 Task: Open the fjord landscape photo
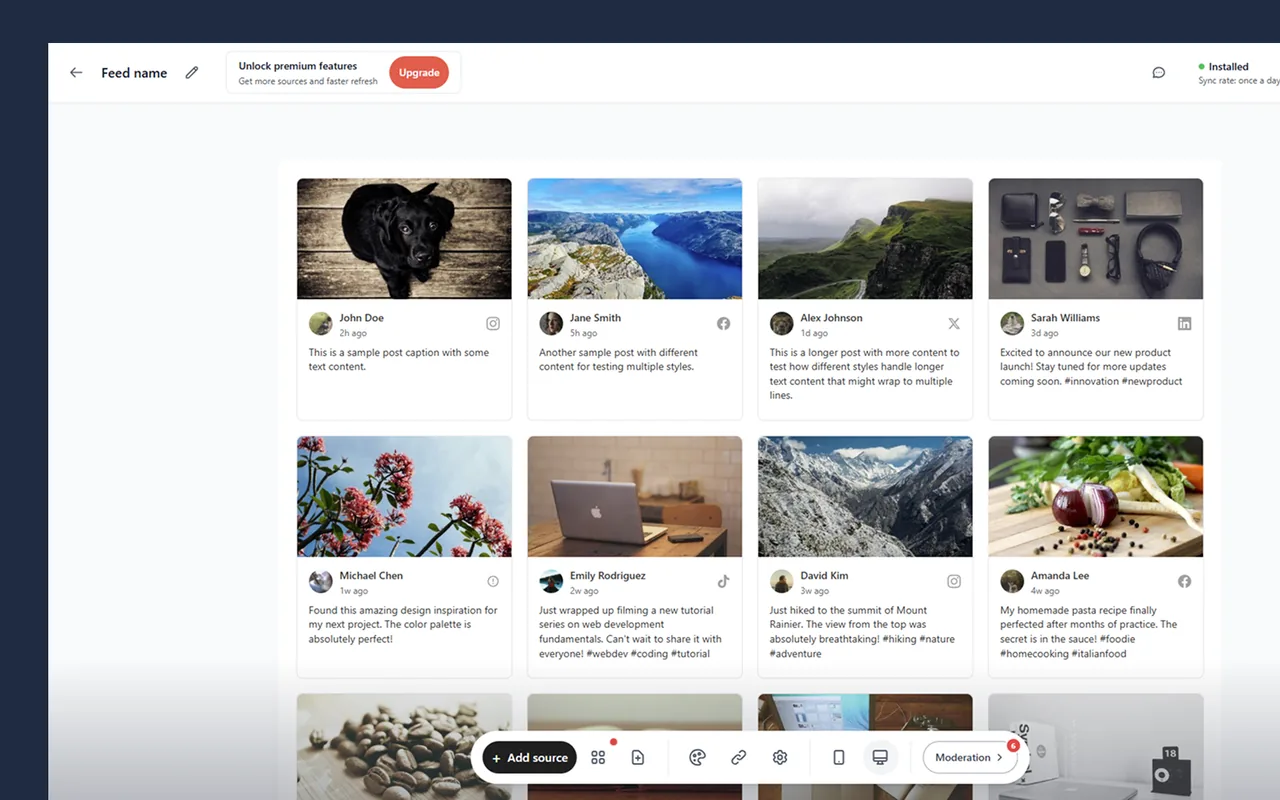635,239
